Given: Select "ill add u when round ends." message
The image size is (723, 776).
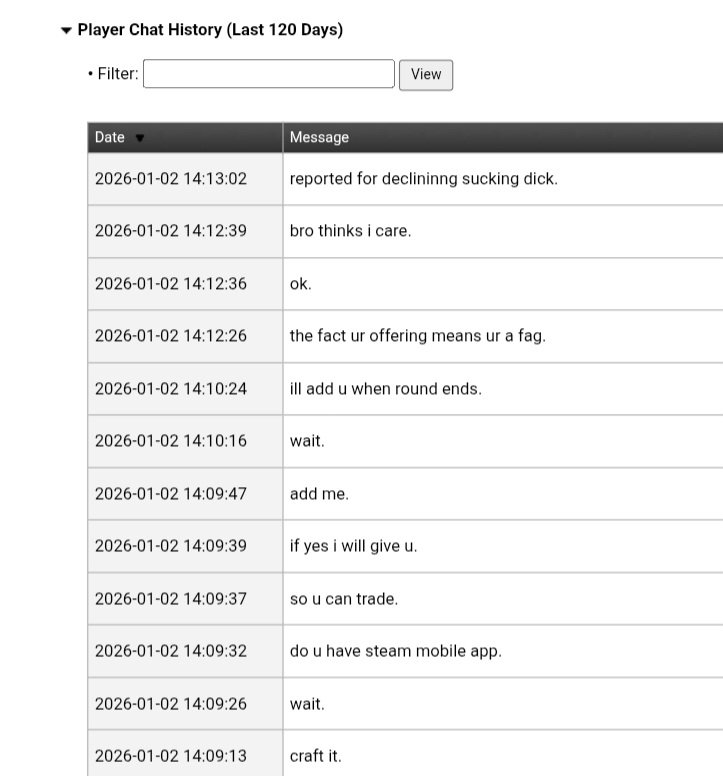Looking at the screenshot, I should pos(385,388).
